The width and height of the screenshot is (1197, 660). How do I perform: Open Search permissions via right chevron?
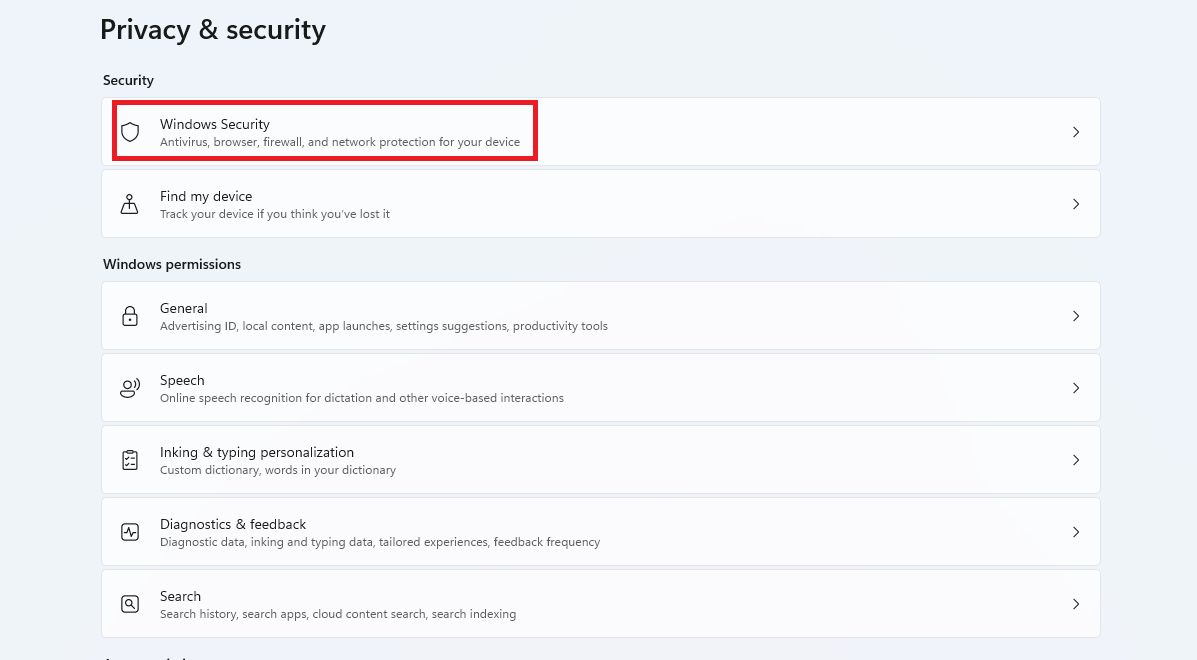pos(1076,604)
